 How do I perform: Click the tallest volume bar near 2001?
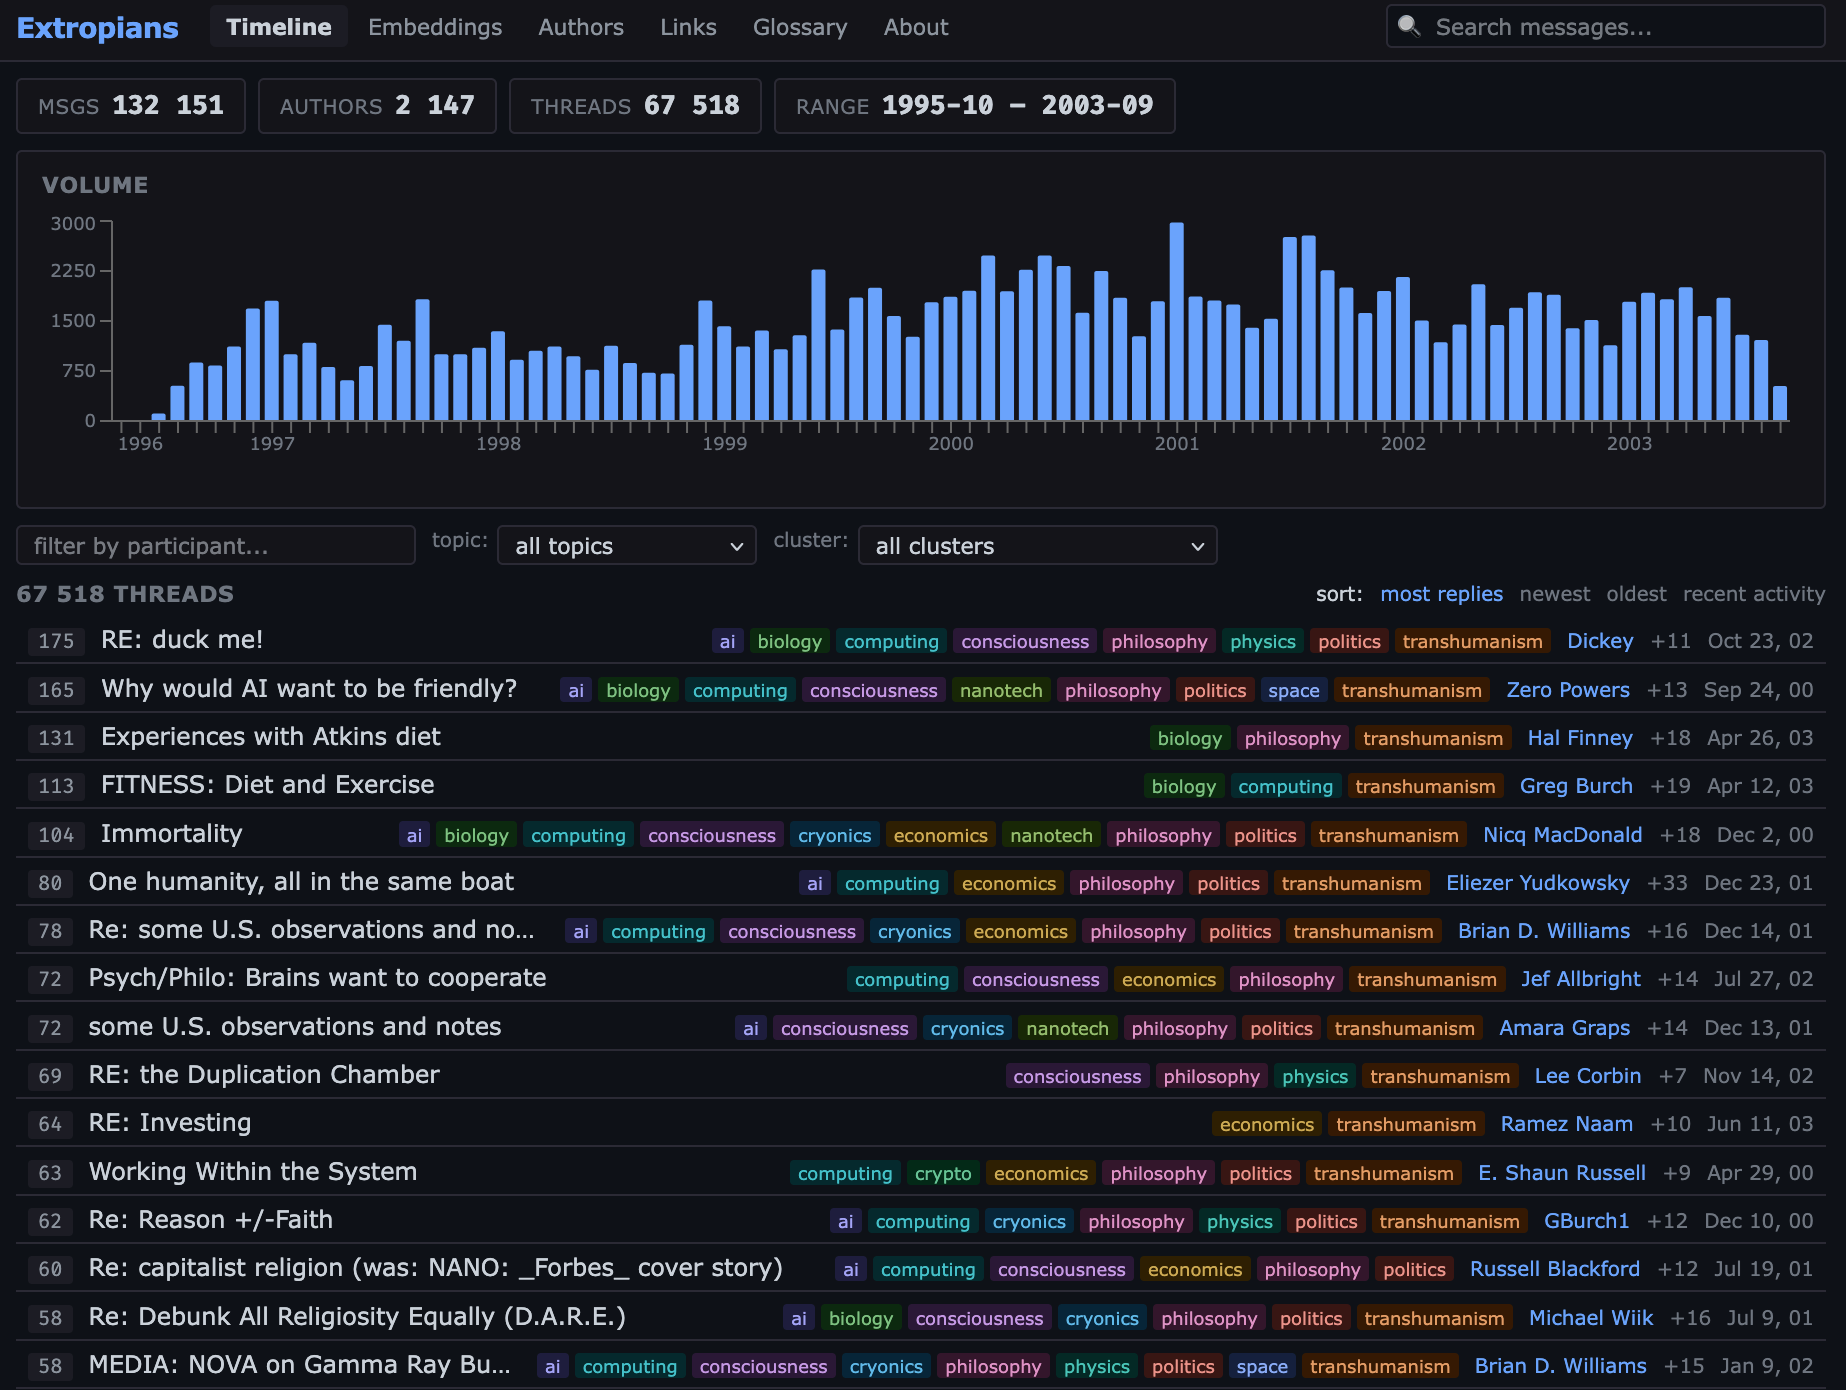1176,320
